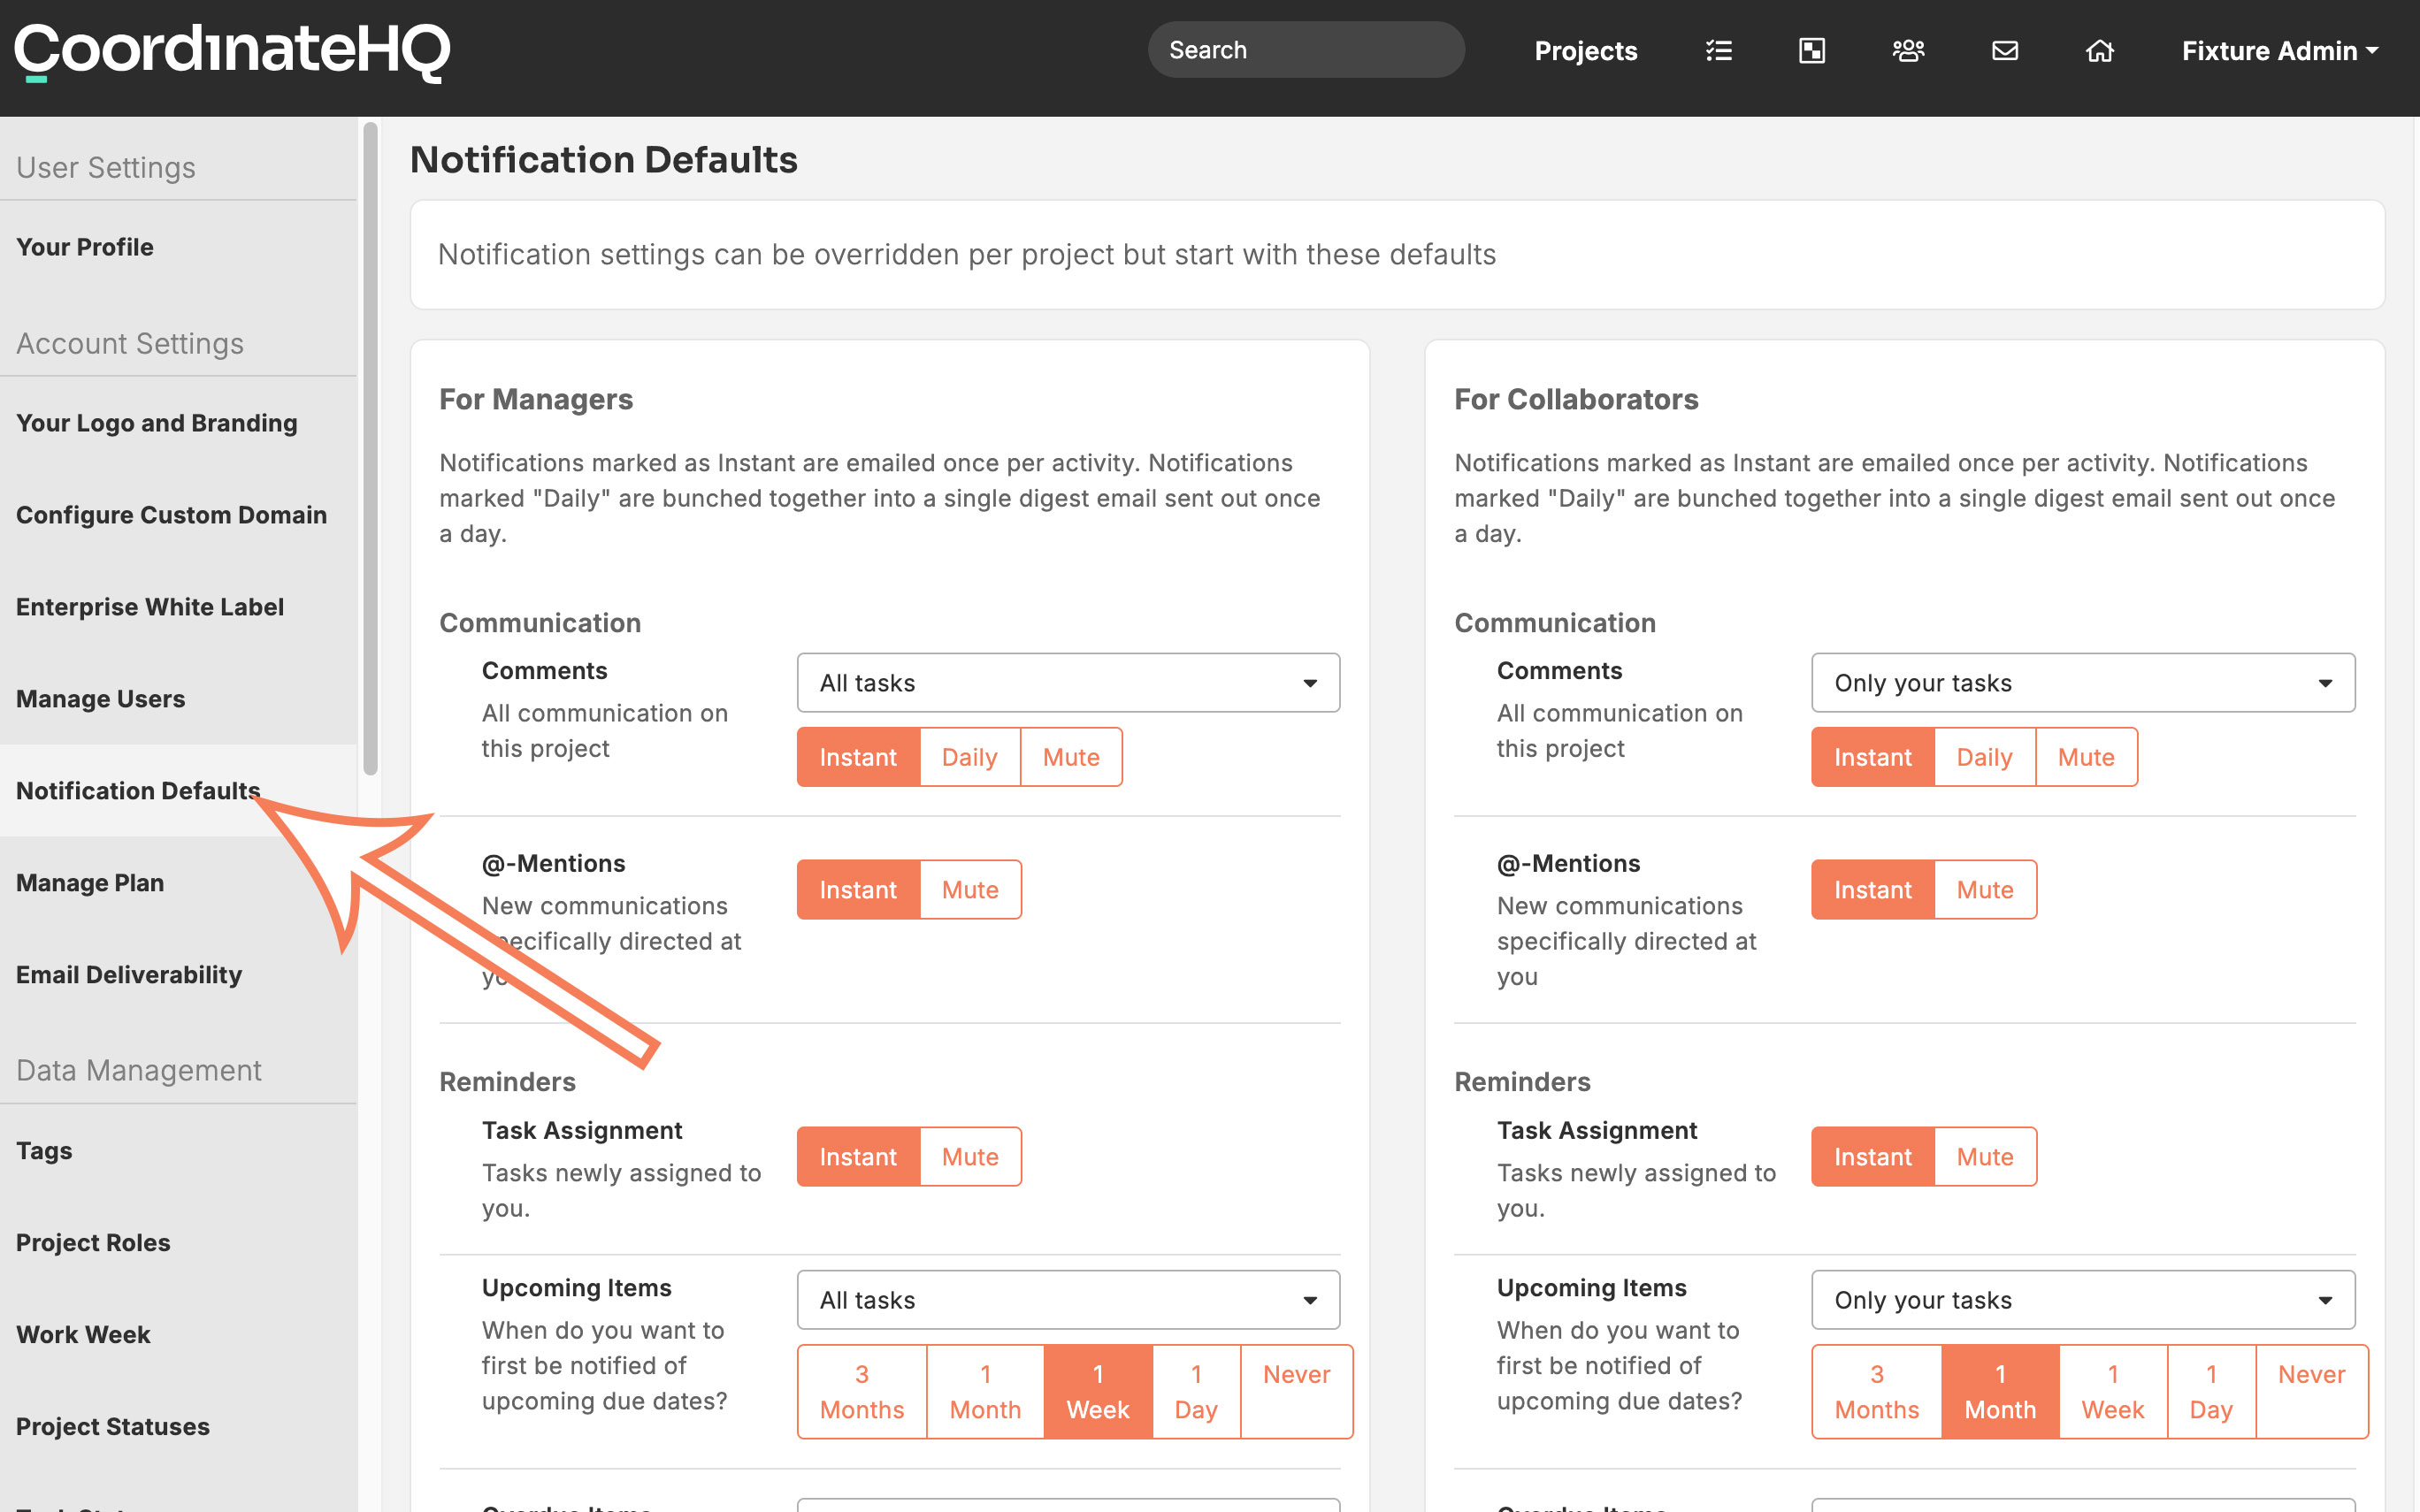Open the people/team icon in header
The width and height of the screenshot is (2420, 1512).
tap(1908, 50)
